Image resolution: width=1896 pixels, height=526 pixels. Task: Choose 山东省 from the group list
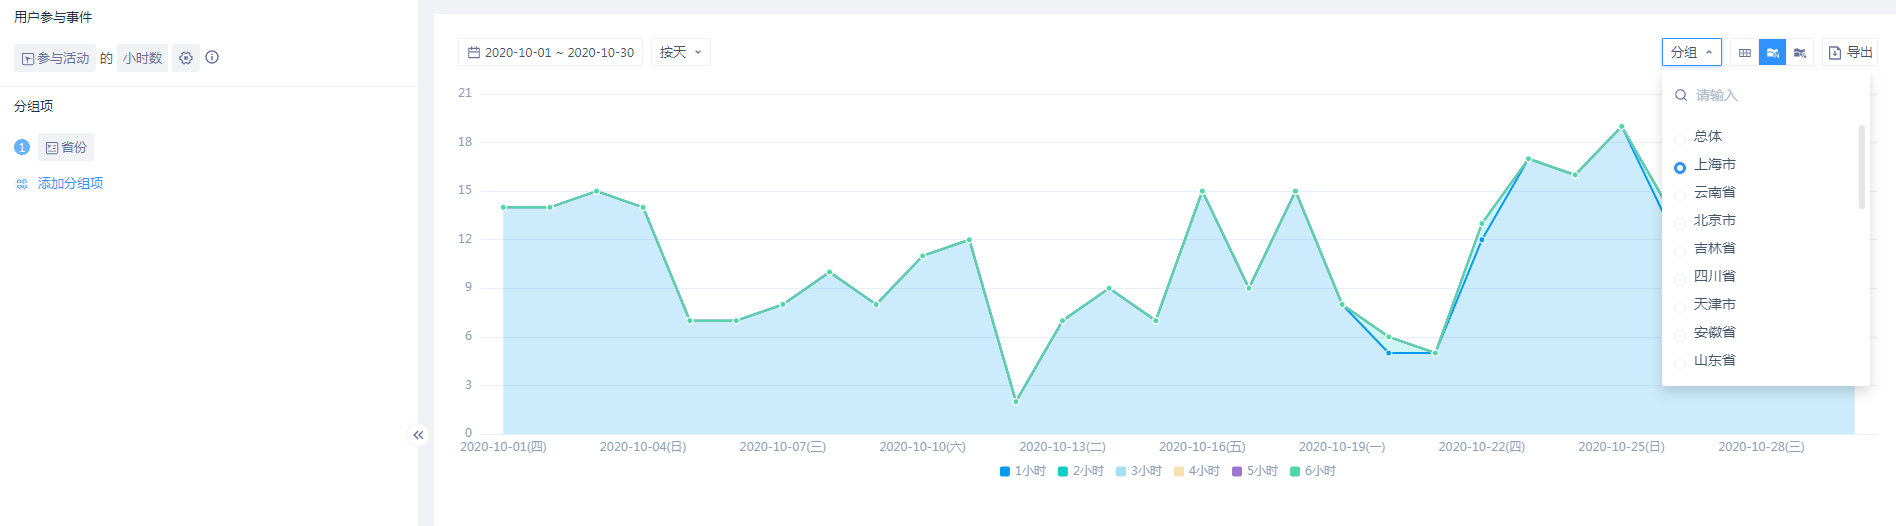1714,360
